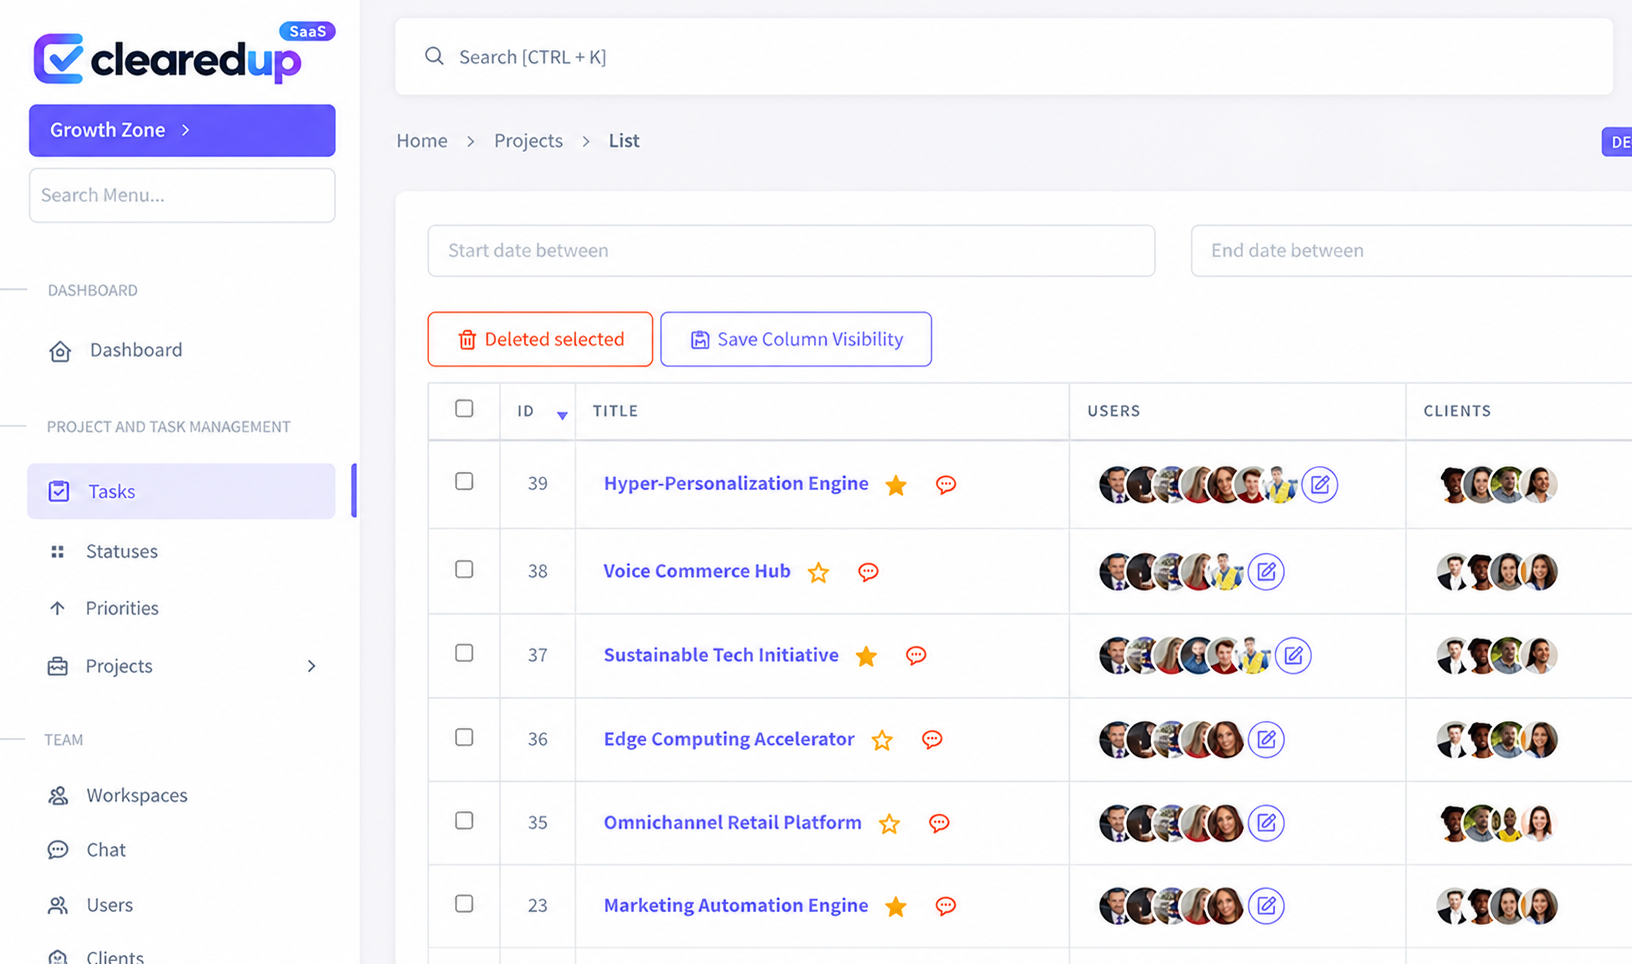Viewport: 1632px width, 964px height.
Task: Star the Edge Computing Accelerator project
Action: [882, 740]
